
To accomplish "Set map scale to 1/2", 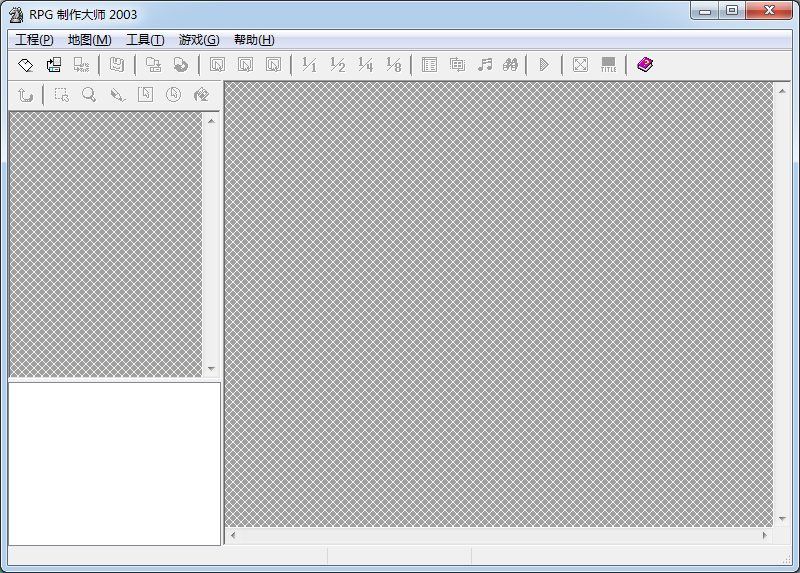I will tap(338, 65).
